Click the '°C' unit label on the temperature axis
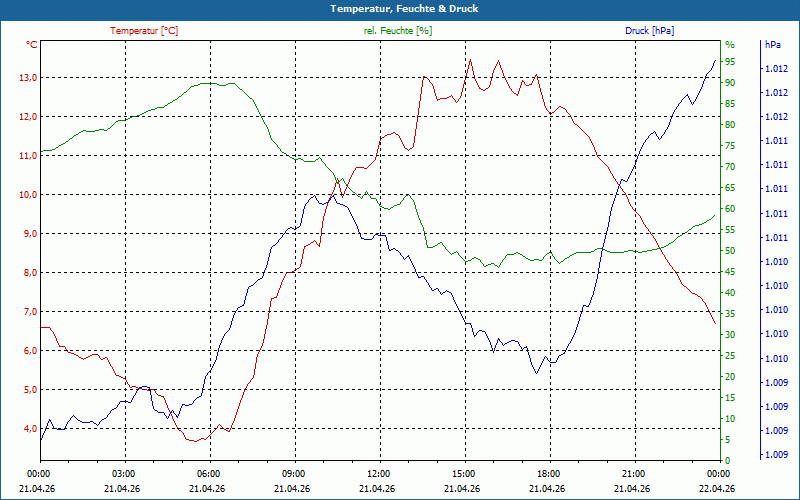This screenshot has width=800, height=500. [32, 45]
